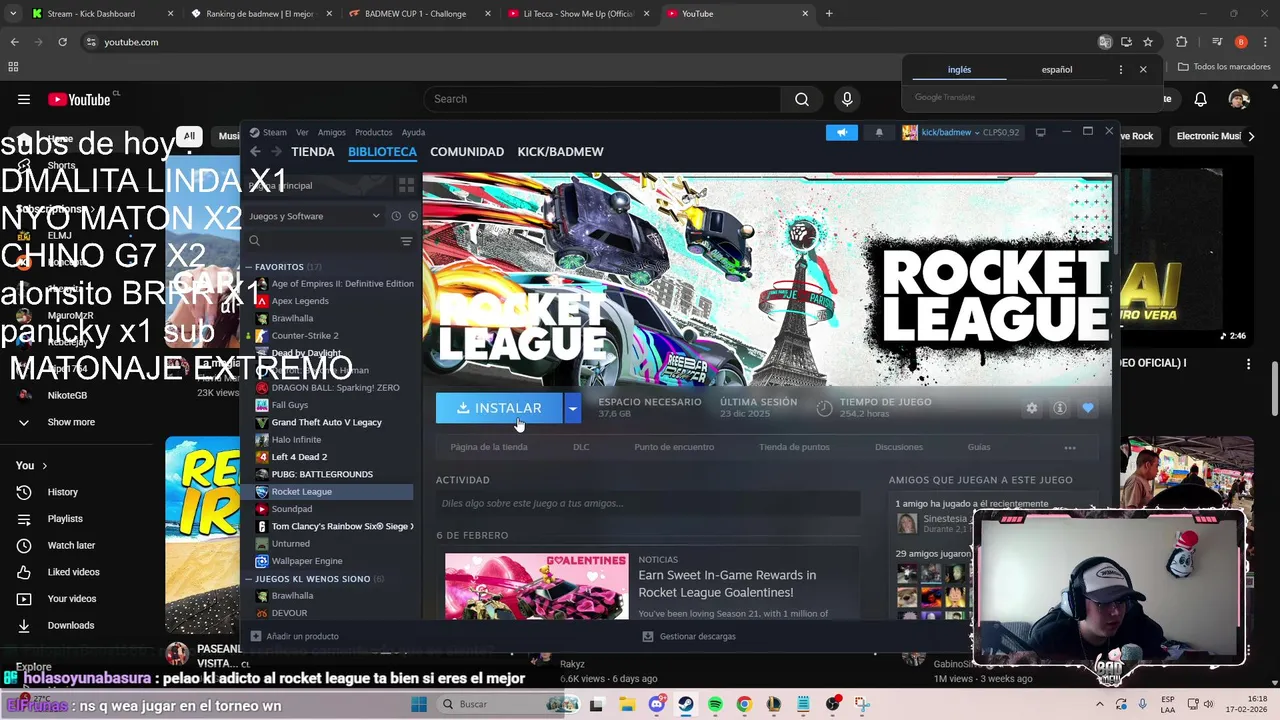Switch library to collections grid view icon
The width and height of the screenshot is (1280, 720).
click(406, 186)
